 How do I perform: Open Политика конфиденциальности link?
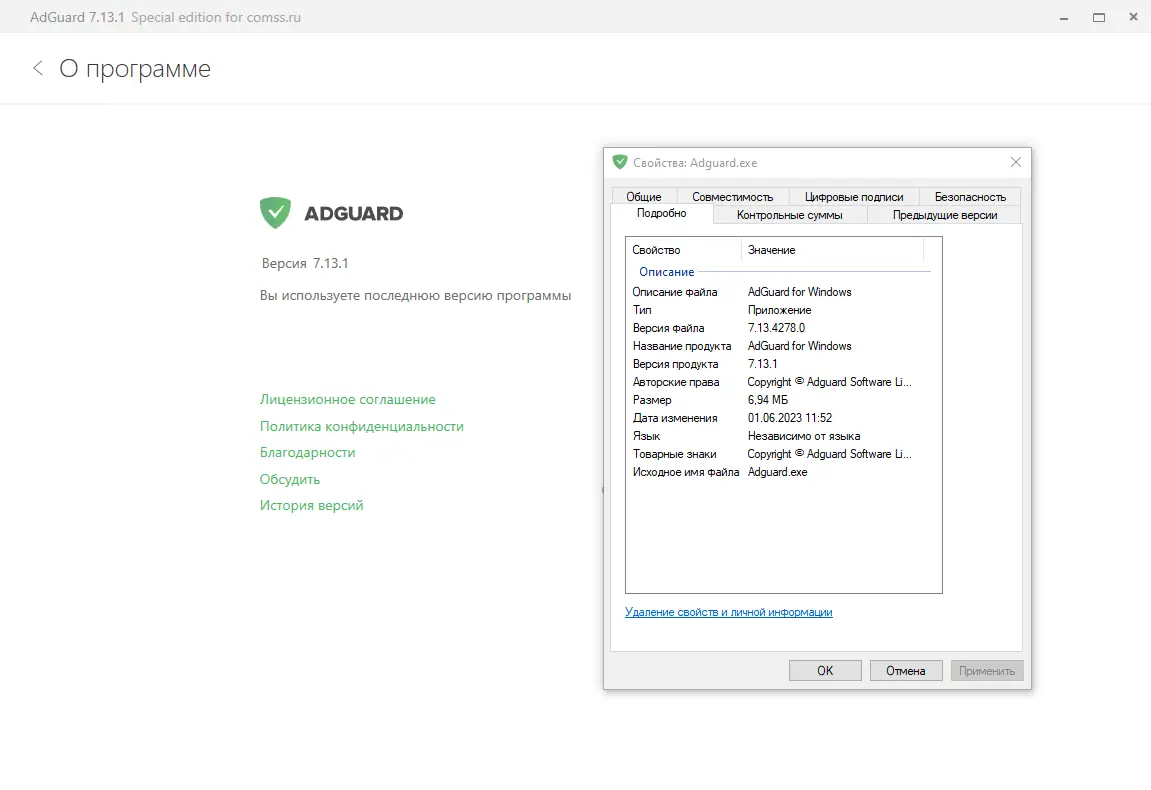361,425
